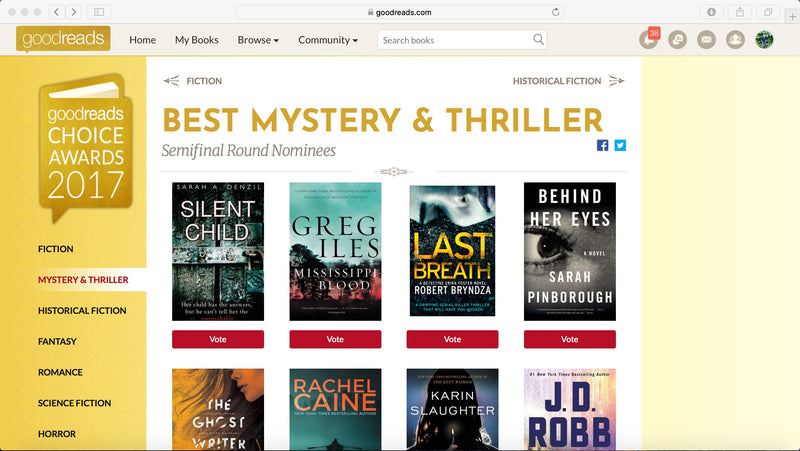Open the Karin Slaughter book cover
800x451 pixels.
coord(453,410)
